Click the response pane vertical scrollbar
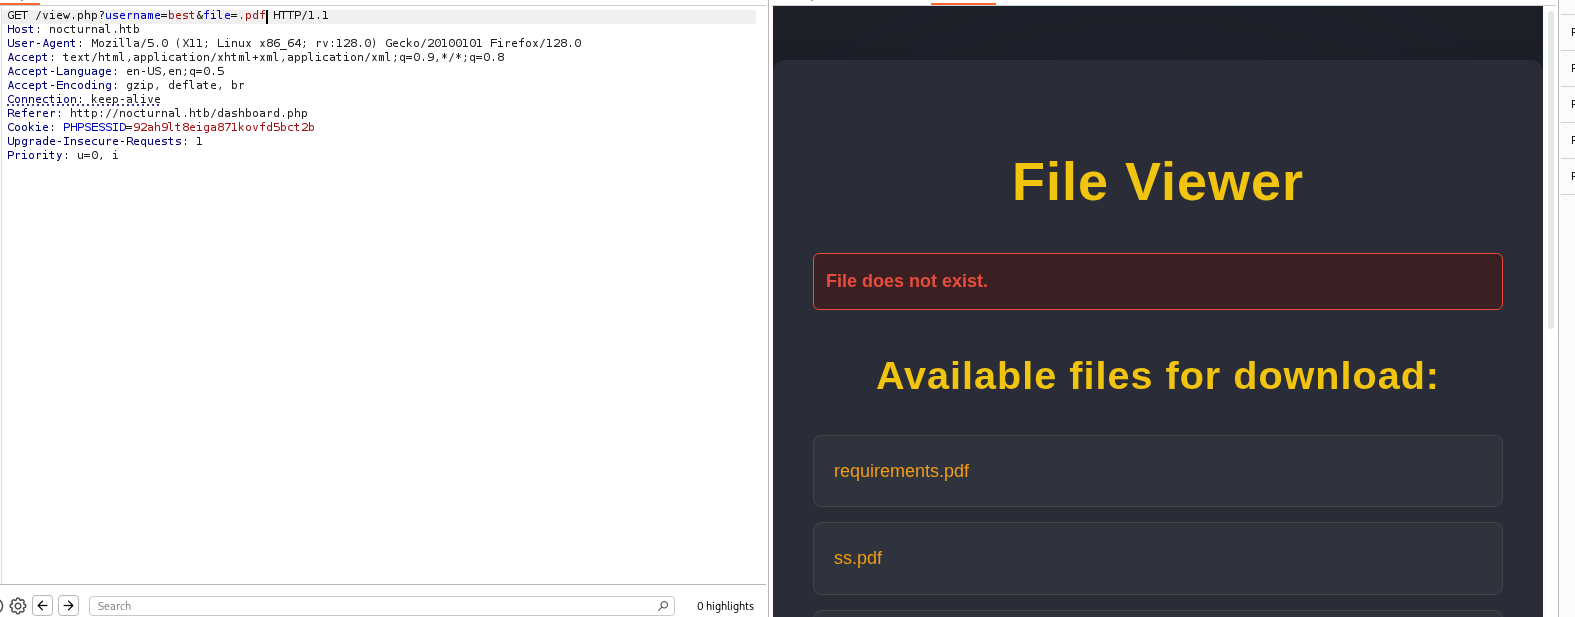Viewport: 1575px width, 617px height. click(x=1551, y=170)
